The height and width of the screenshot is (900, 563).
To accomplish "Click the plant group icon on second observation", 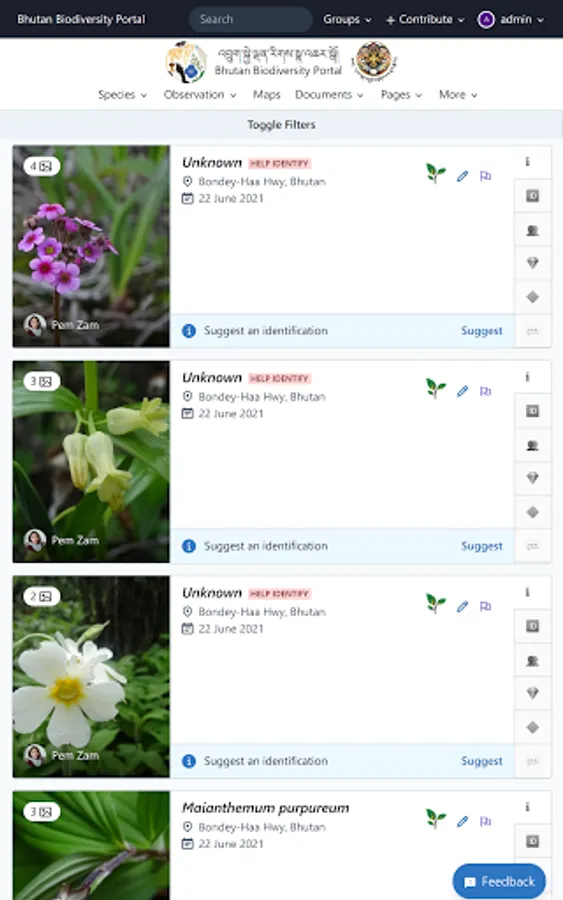I will [436, 388].
